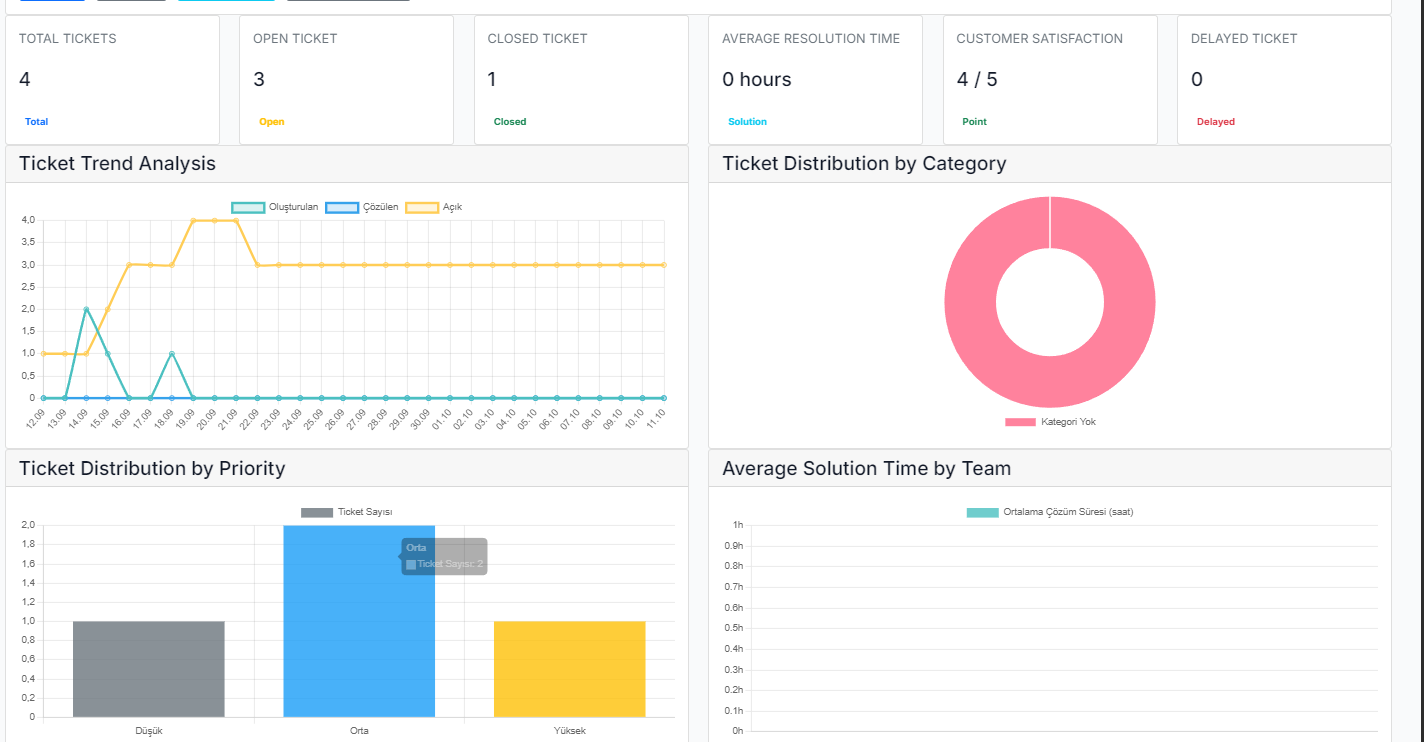Screen dimensions: 1424x742
Task: Open the Total Tickets card
Action: tap(112, 79)
